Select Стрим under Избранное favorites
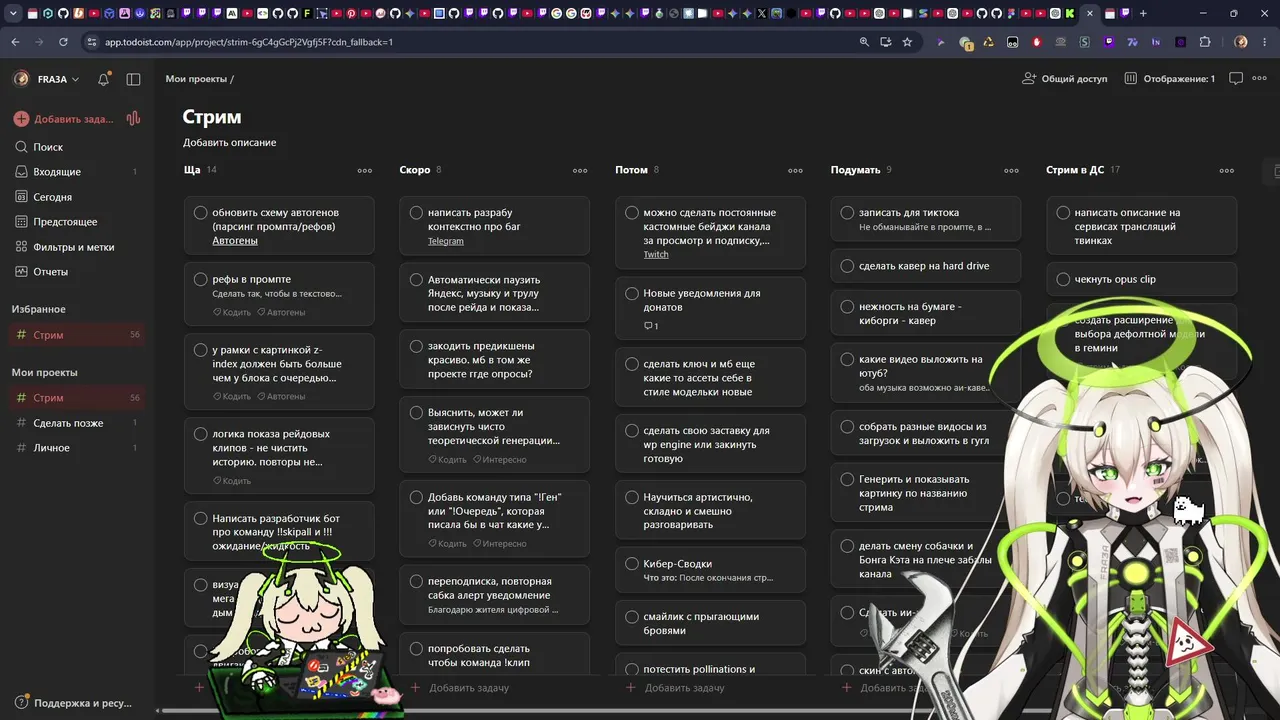 coord(76,335)
